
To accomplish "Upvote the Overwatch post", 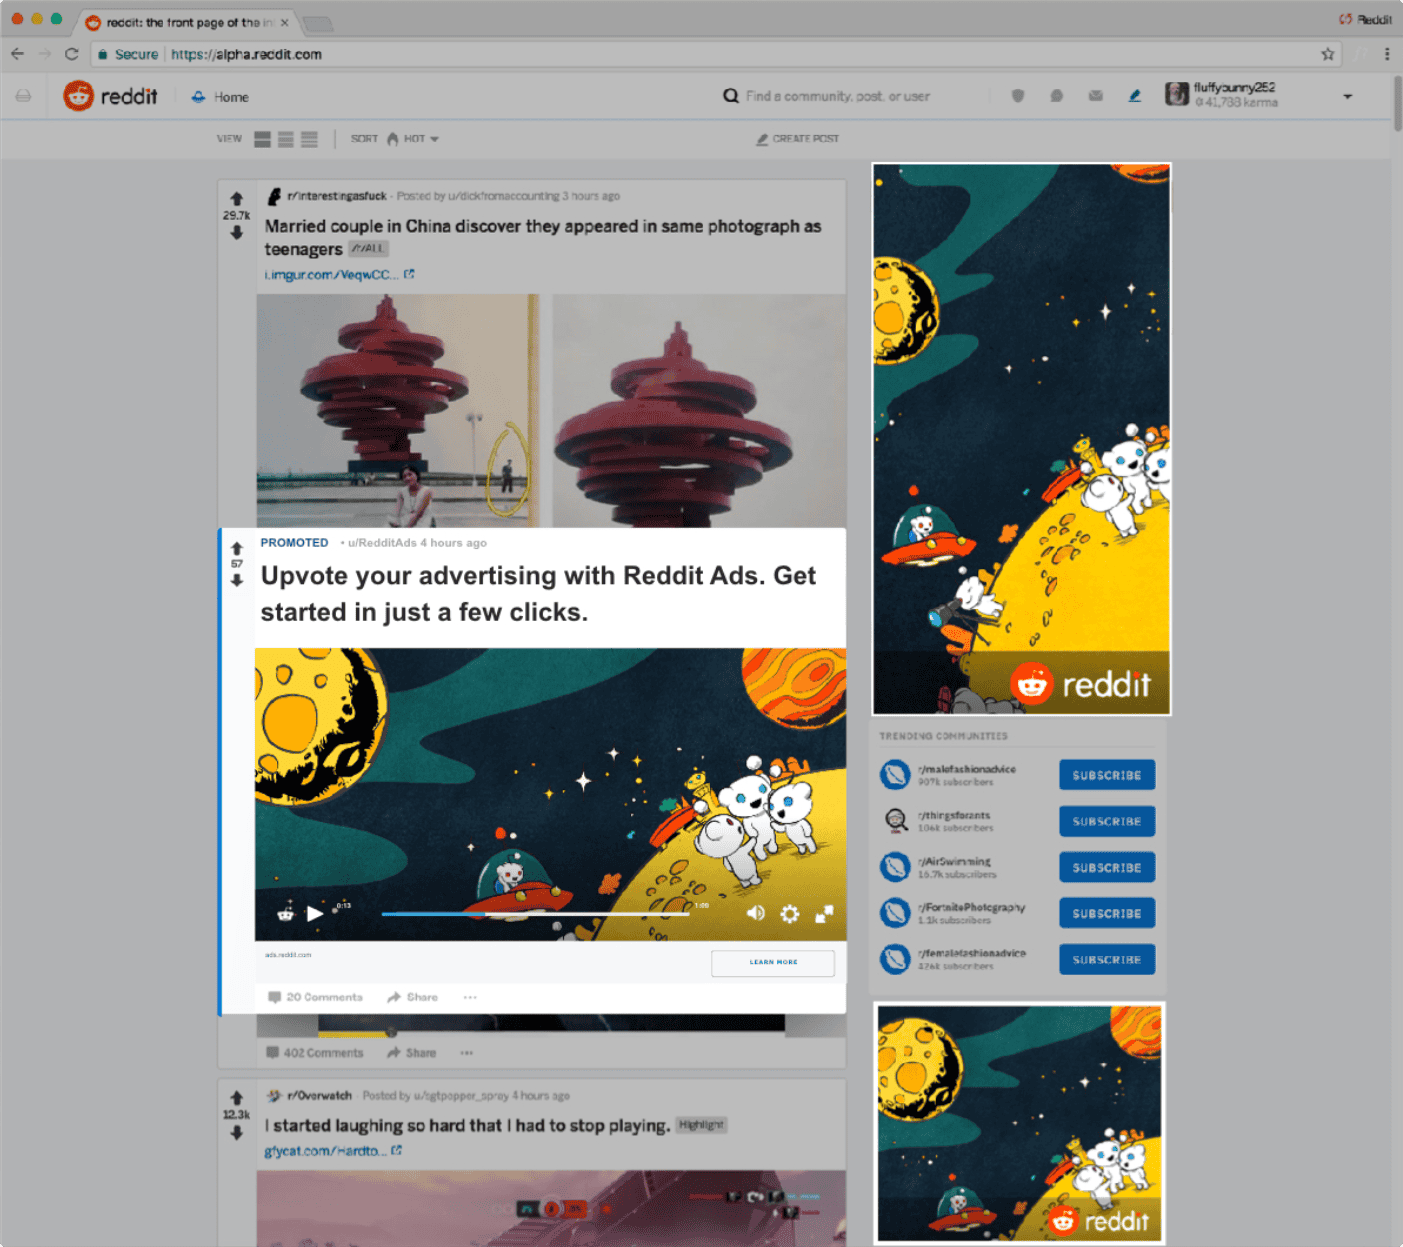I will pyautogui.click(x=236, y=1098).
